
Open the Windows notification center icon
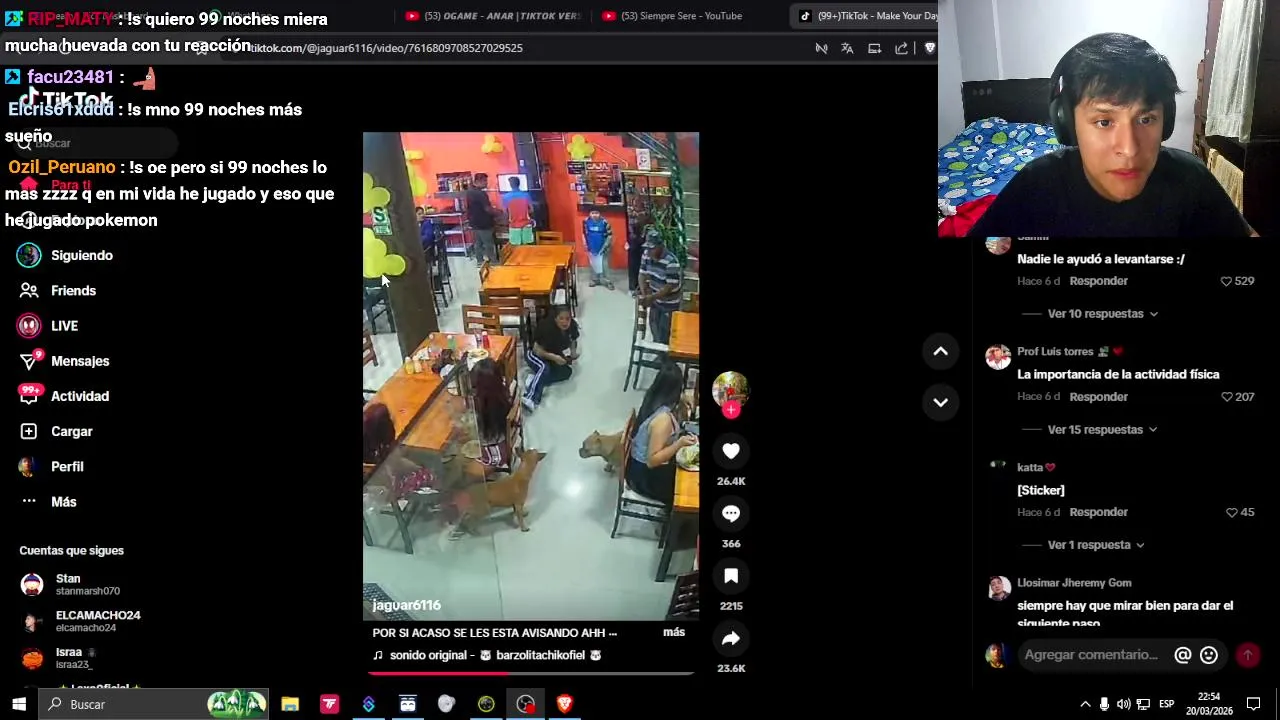(x=1253, y=704)
